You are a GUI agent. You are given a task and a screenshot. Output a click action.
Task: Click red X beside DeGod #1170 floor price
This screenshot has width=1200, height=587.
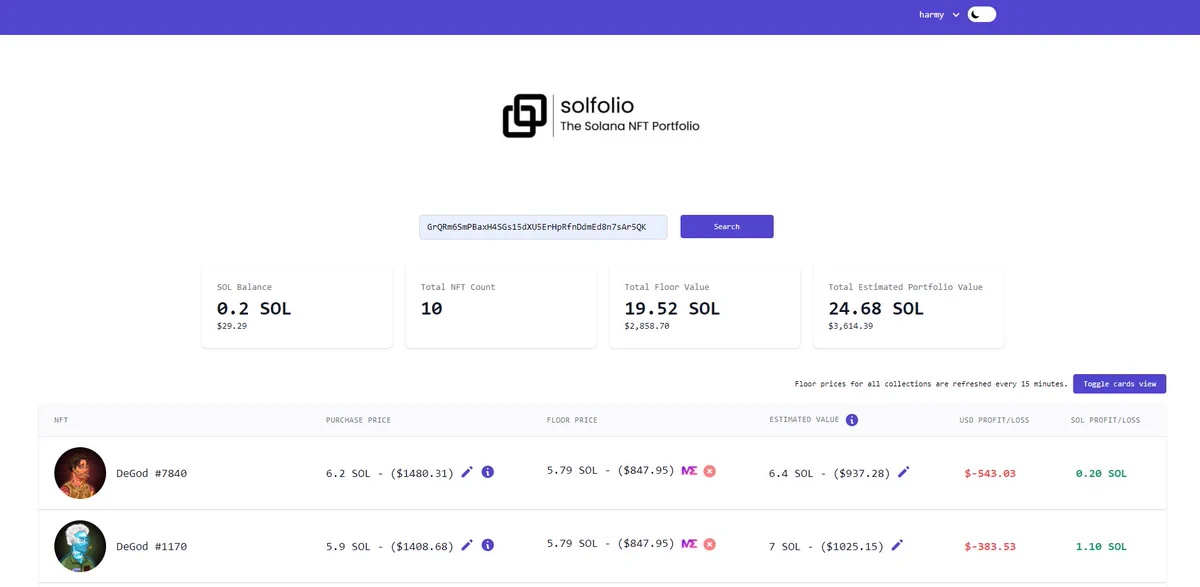click(710, 543)
